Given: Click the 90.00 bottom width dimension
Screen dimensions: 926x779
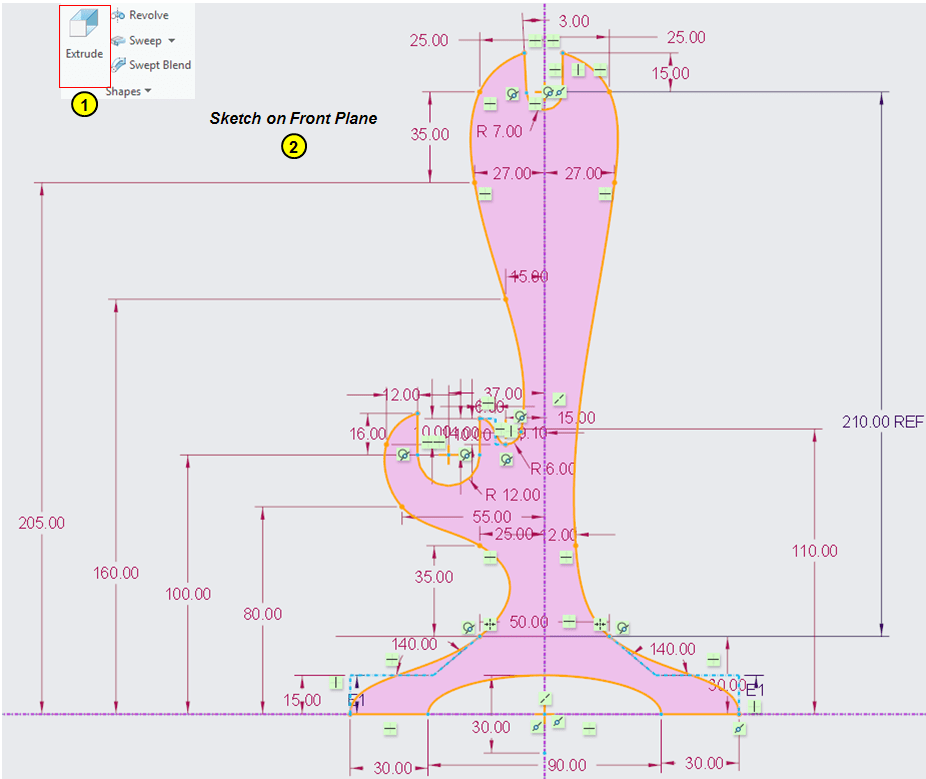Looking at the screenshot, I should click(566, 765).
